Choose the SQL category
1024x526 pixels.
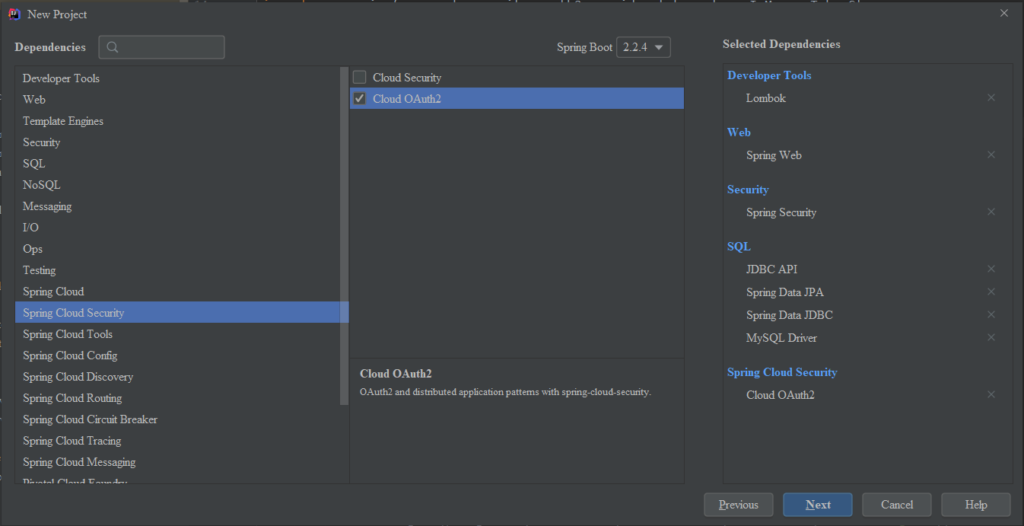click(182, 163)
